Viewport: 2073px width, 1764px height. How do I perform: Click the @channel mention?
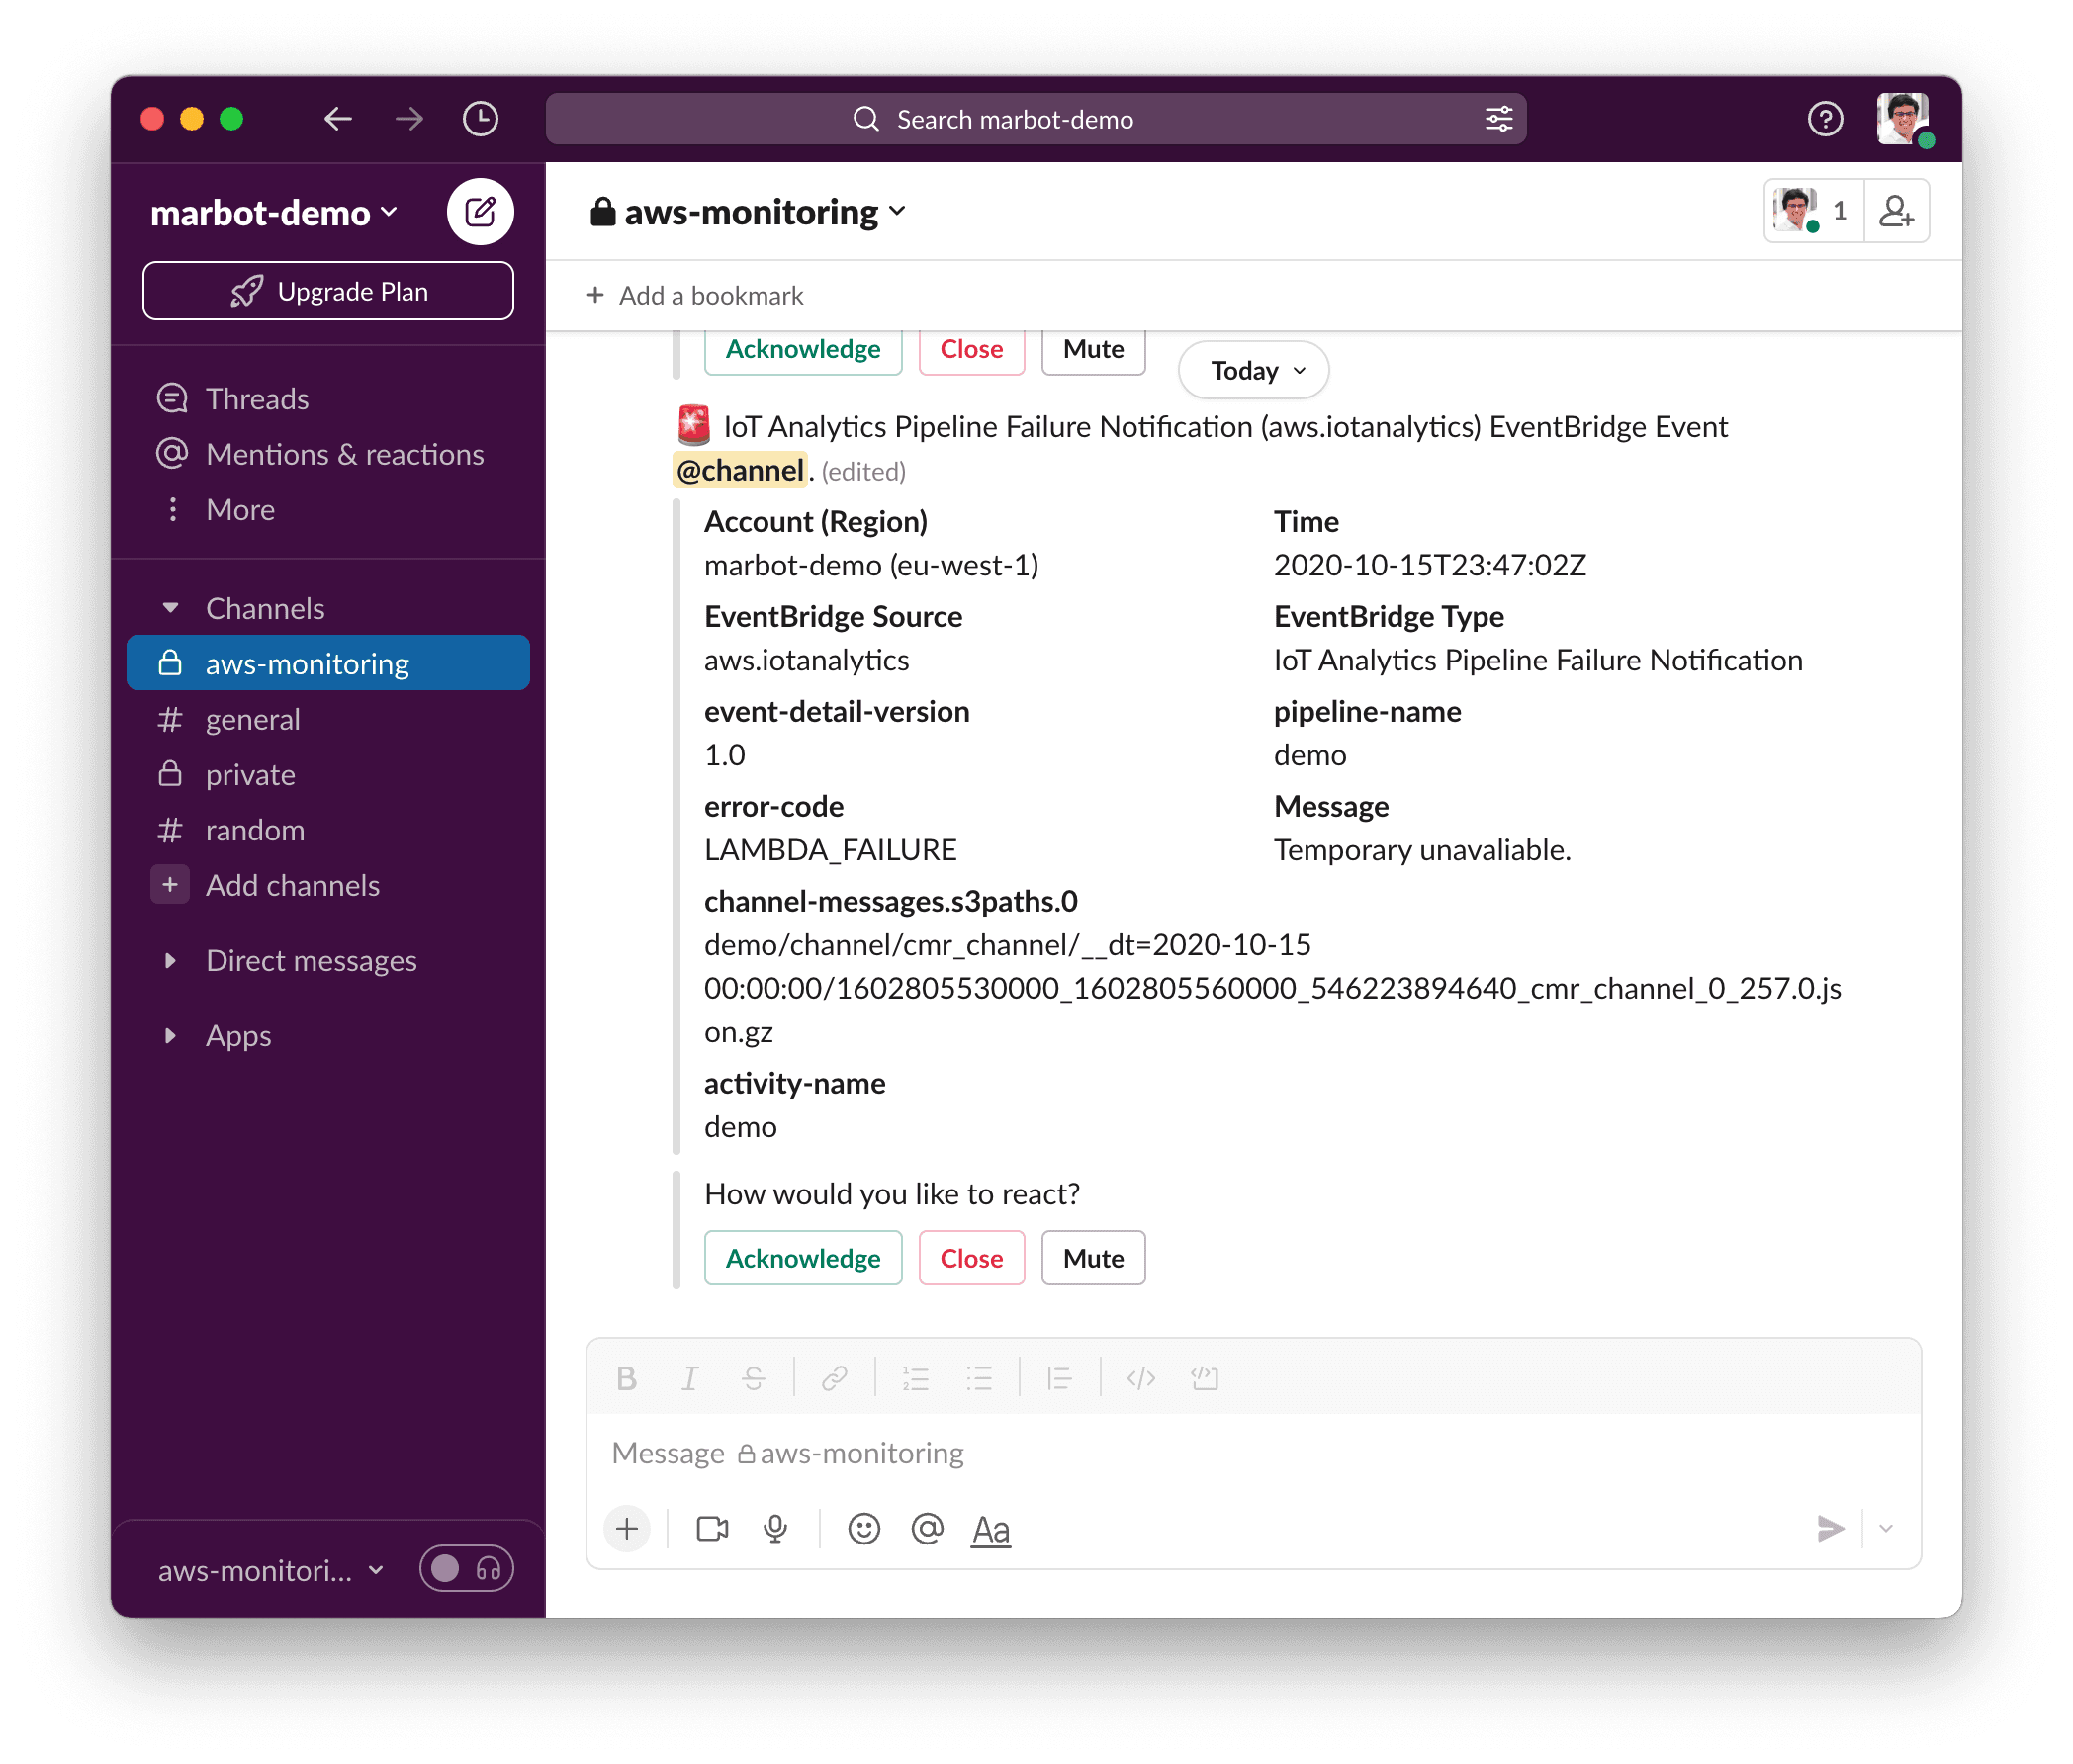click(740, 470)
